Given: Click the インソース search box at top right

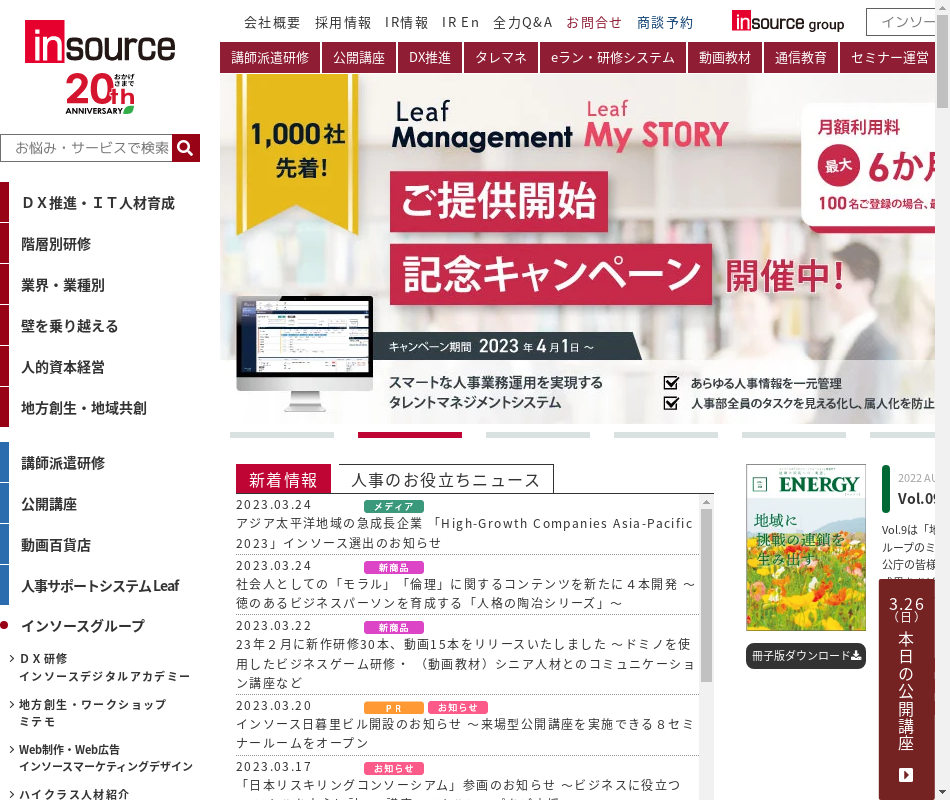Looking at the screenshot, I should [x=902, y=22].
